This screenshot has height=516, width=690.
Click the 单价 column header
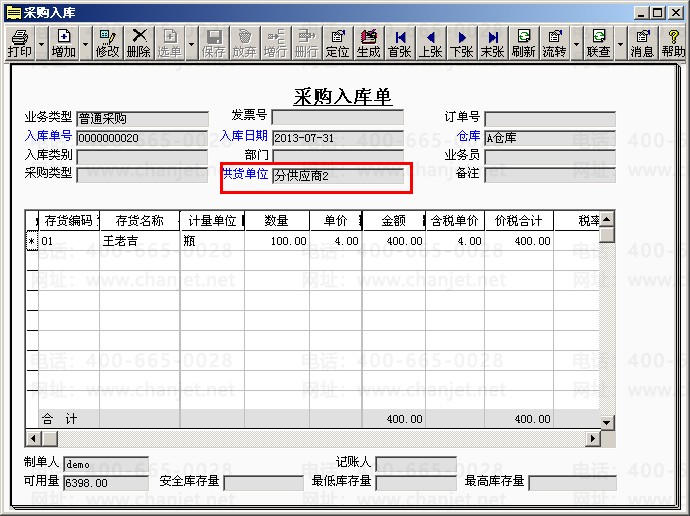click(336, 220)
